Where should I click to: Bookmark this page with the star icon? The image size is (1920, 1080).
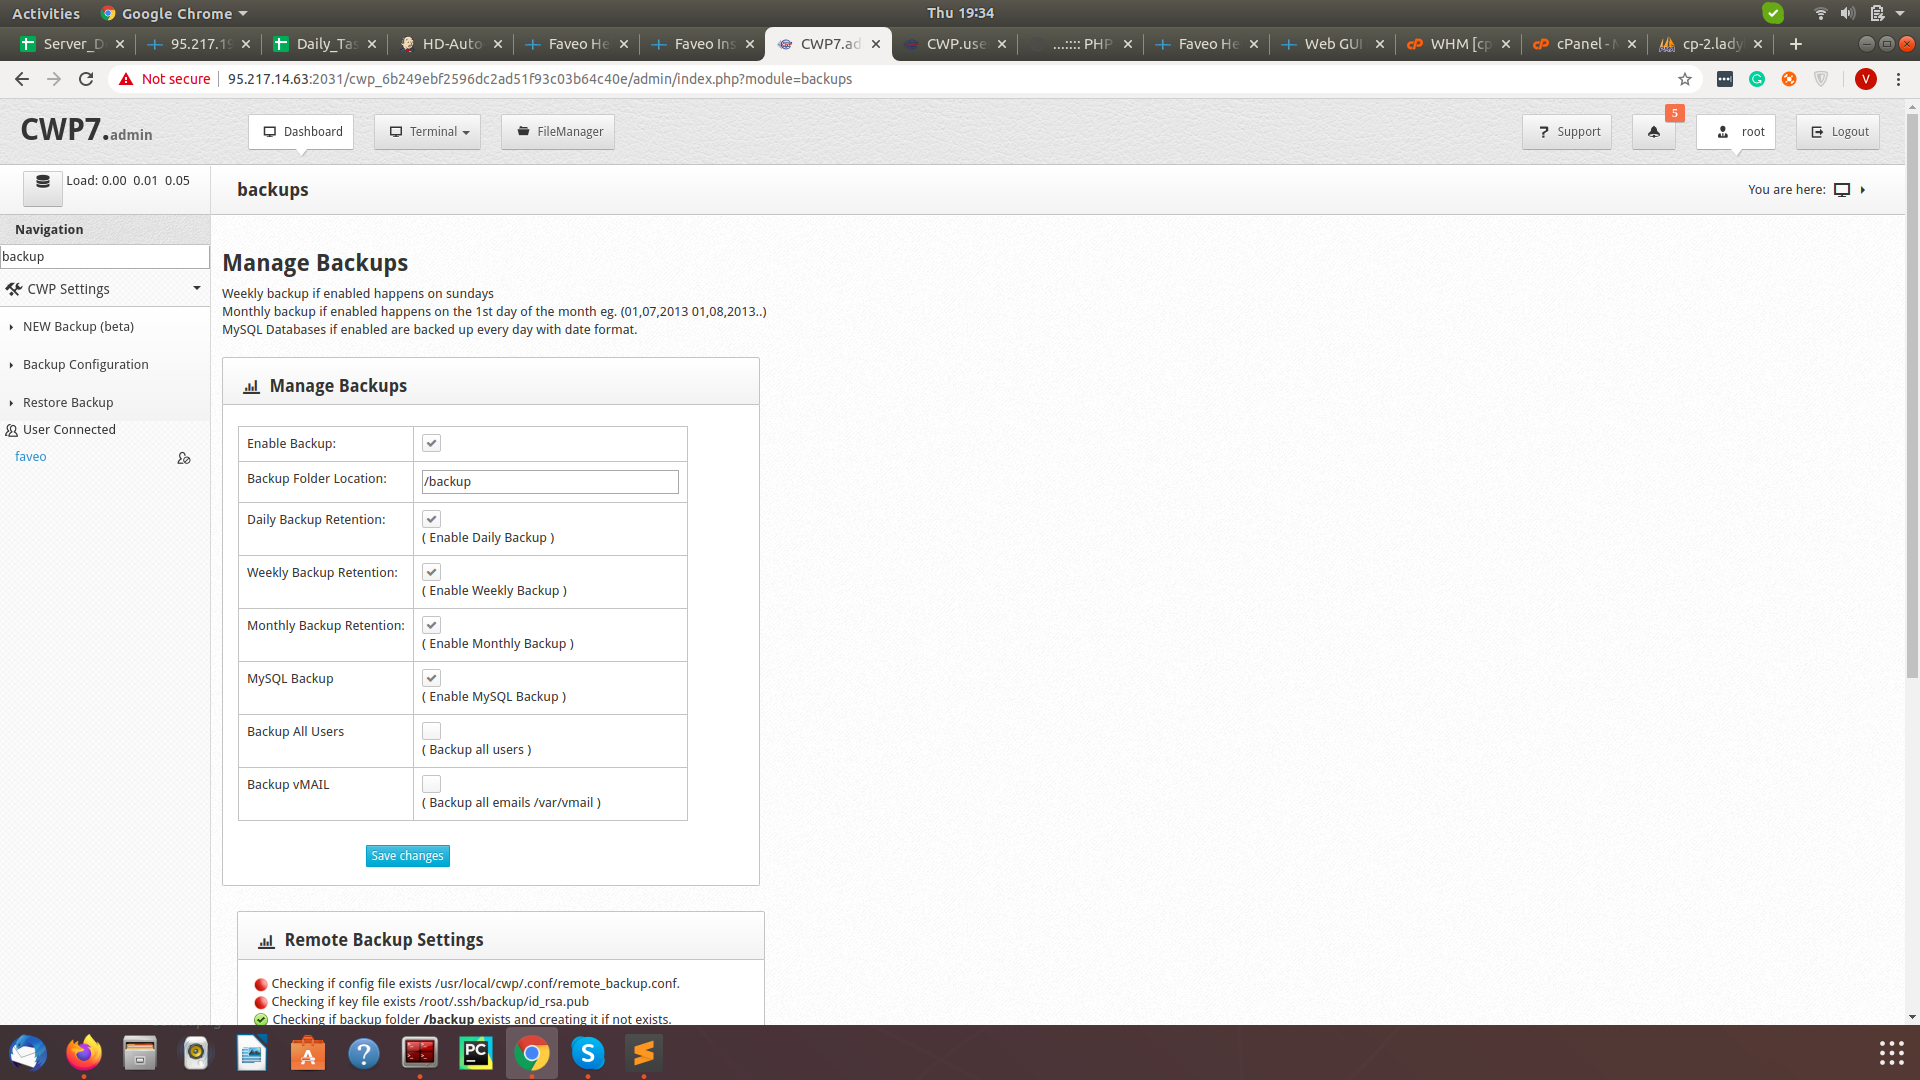pyautogui.click(x=1685, y=79)
